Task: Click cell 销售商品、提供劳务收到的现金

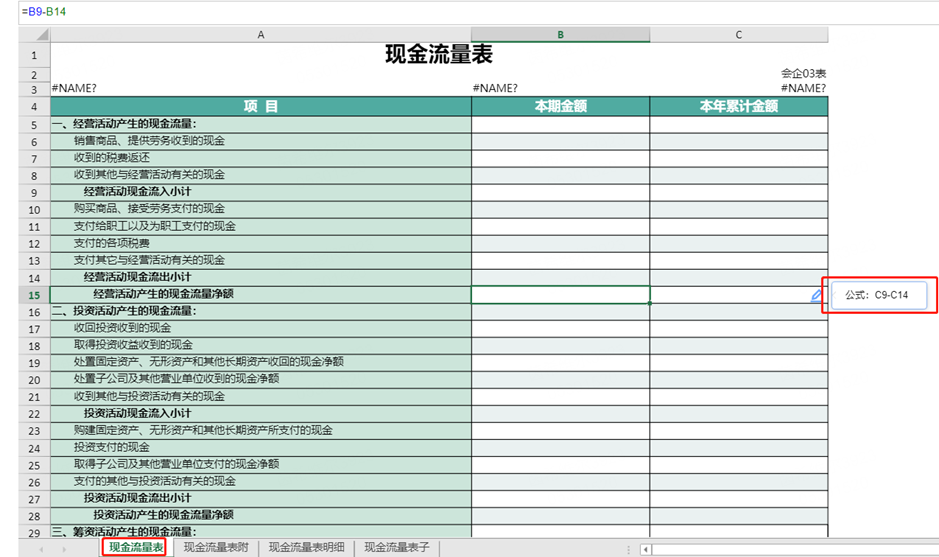Action: pos(261,141)
